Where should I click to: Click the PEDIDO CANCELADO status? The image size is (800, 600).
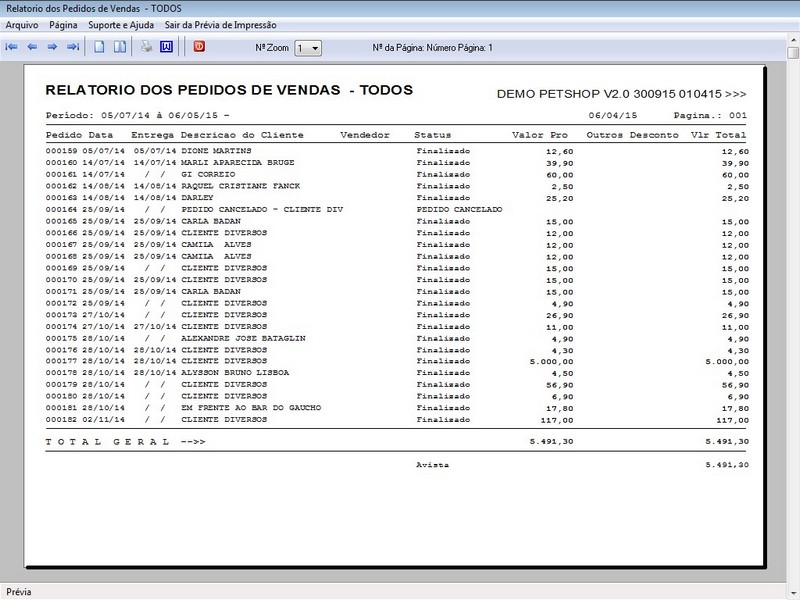point(459,210)
